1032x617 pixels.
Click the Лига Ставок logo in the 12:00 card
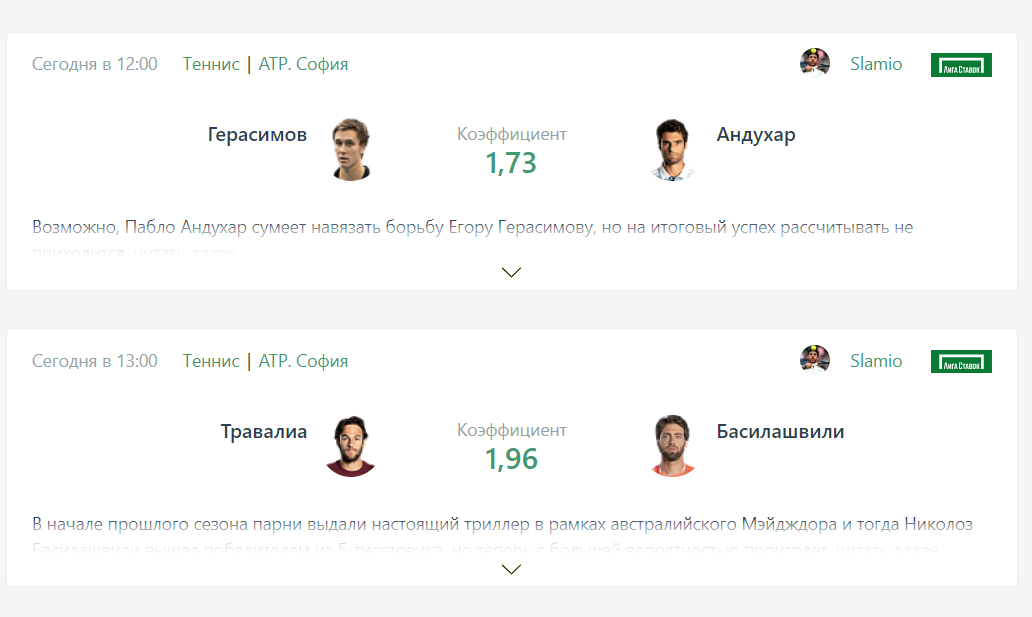coord(961,65)
